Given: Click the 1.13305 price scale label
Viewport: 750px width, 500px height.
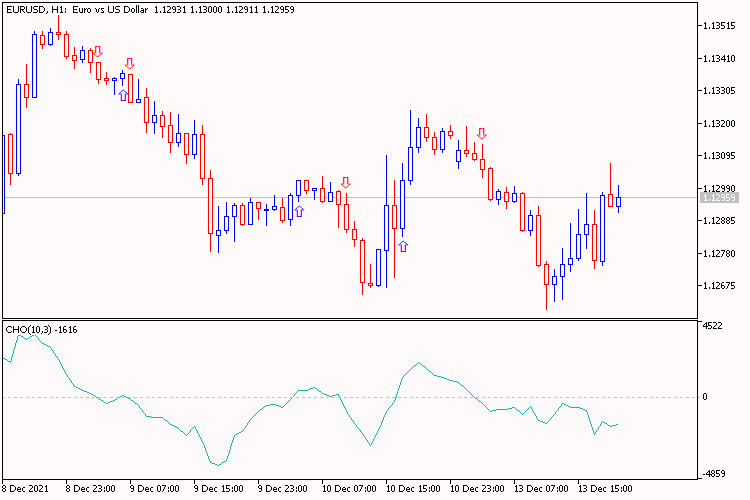Looking at the screenshot, I should [x=719, y=91].
